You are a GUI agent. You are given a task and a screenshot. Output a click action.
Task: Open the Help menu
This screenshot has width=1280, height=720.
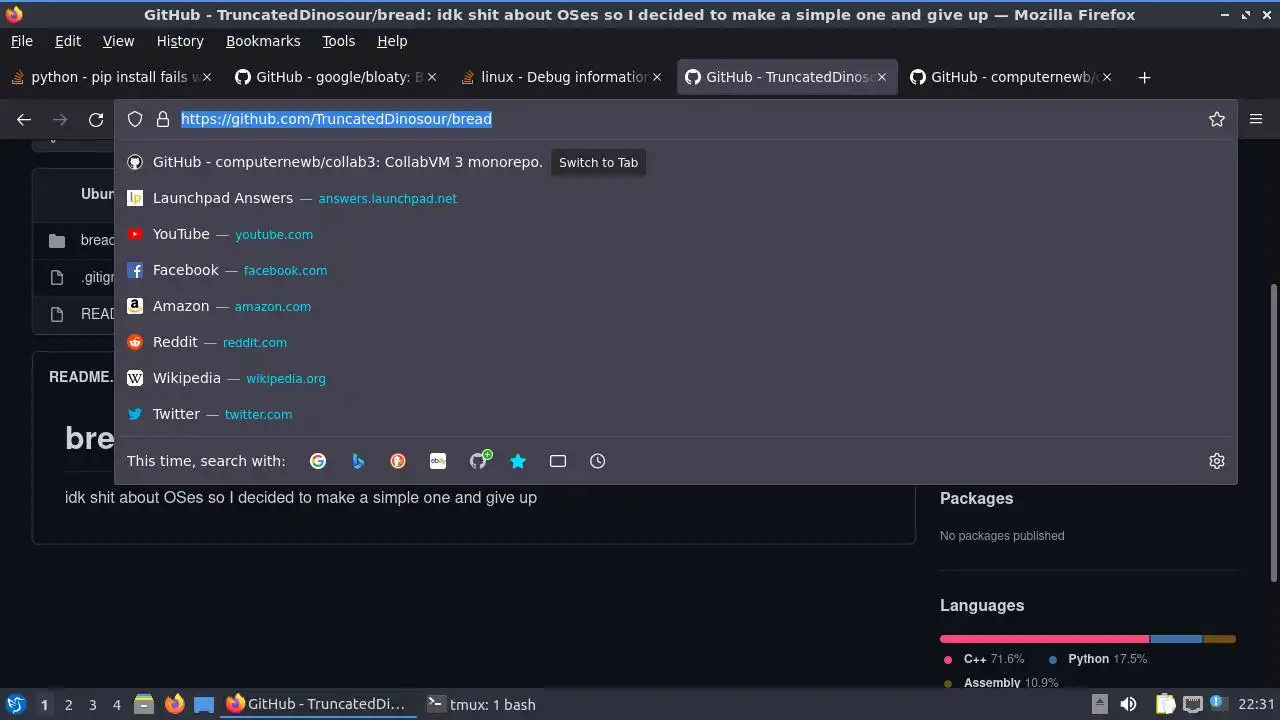tap(392, 41)
